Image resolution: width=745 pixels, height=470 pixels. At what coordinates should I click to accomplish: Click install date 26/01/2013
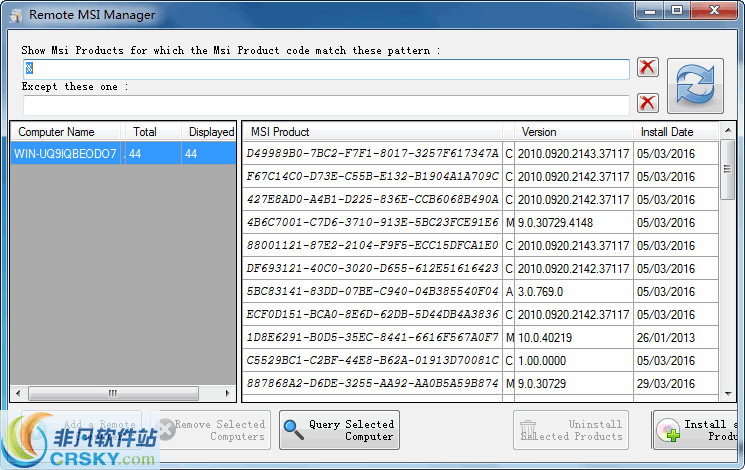click(x=675, y=337)
